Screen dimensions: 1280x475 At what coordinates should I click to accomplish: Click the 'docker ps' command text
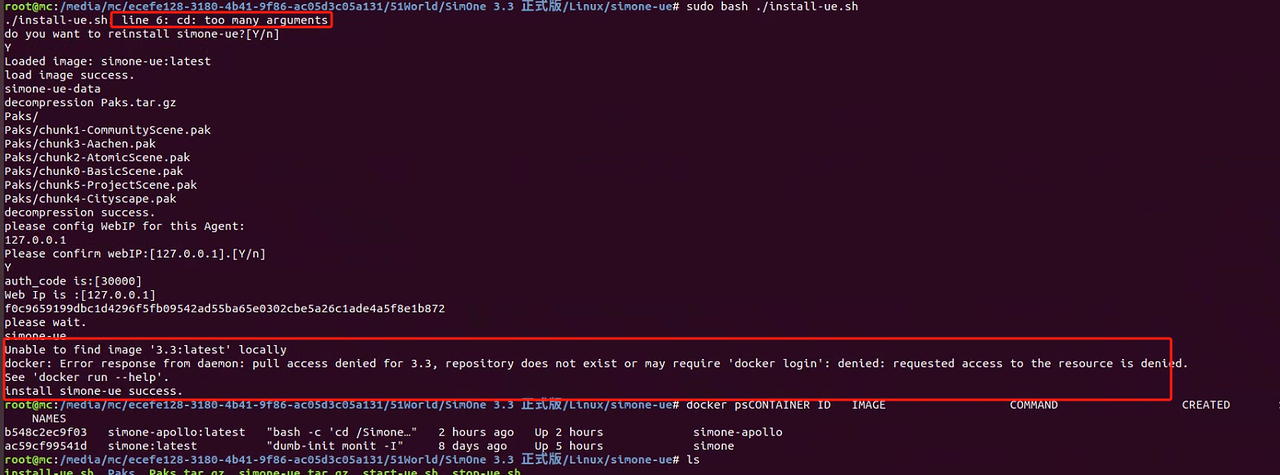[x=718, y=405]
